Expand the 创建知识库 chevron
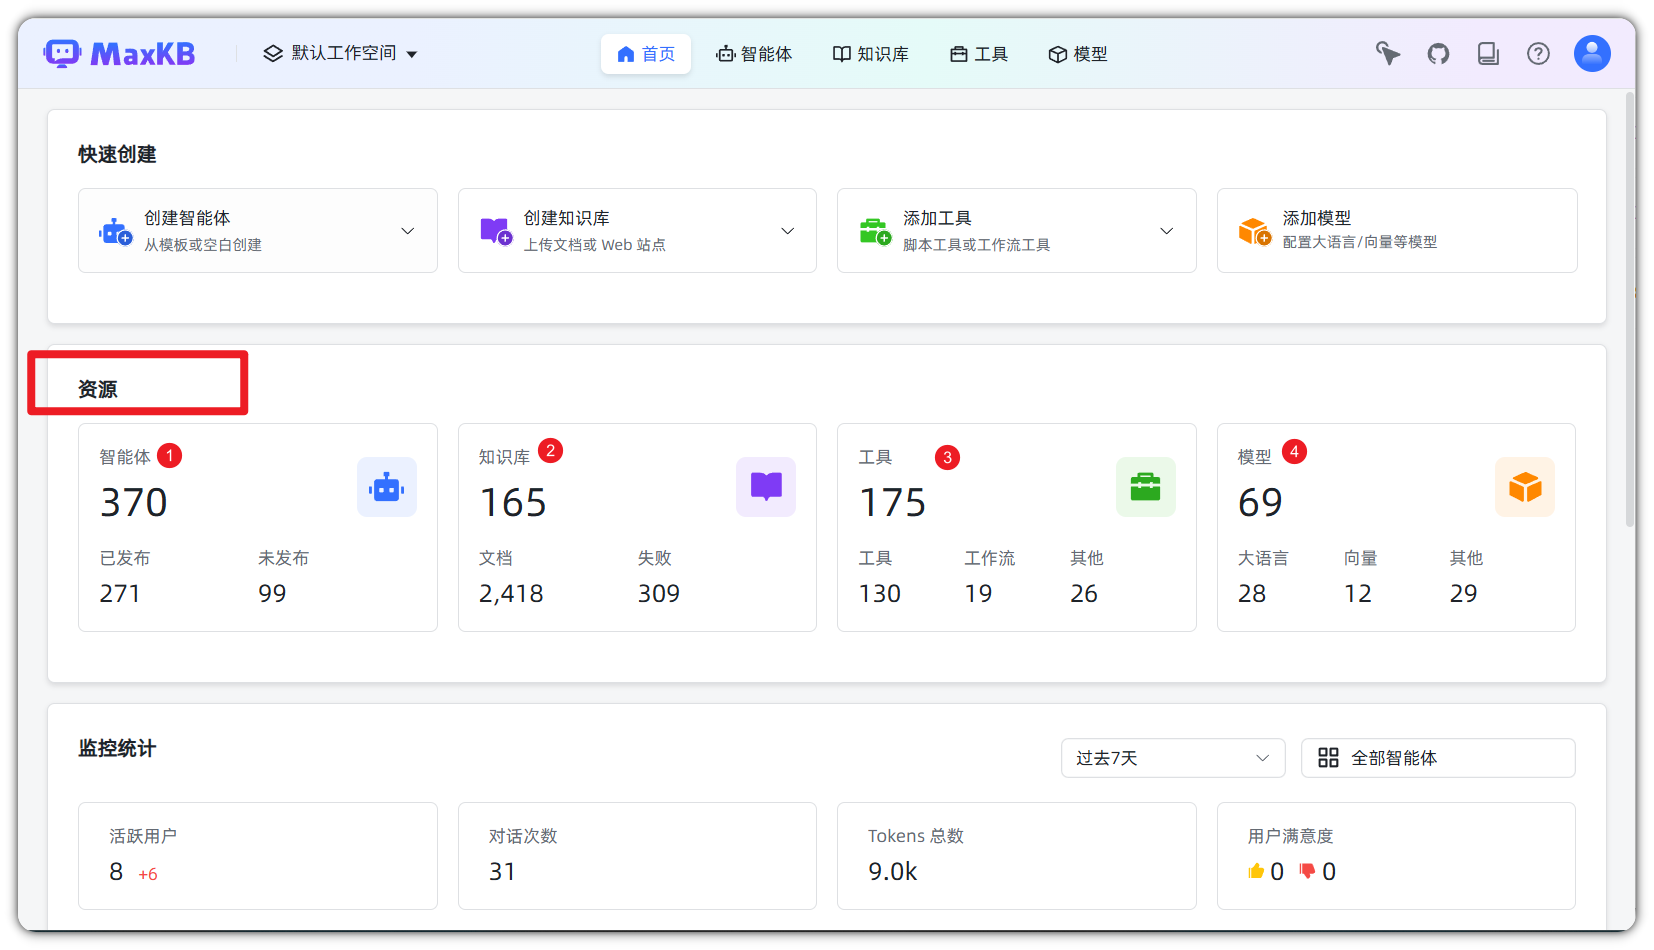 tap(788, 231)
